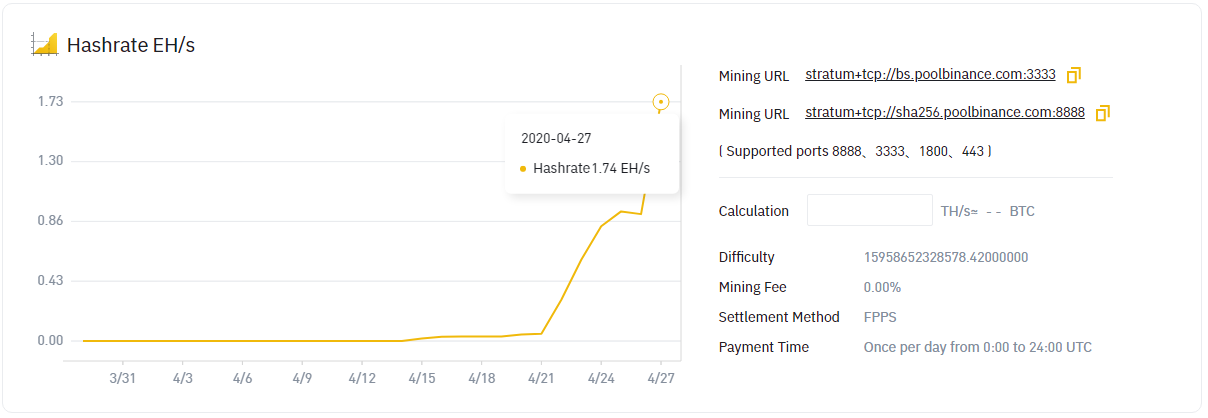Image resolution: width=1208 pixels, height=418 pixels.
Task: Copy the bs.poolbinance.com:3333 mining URL
Action: [x=1074, y=75]
